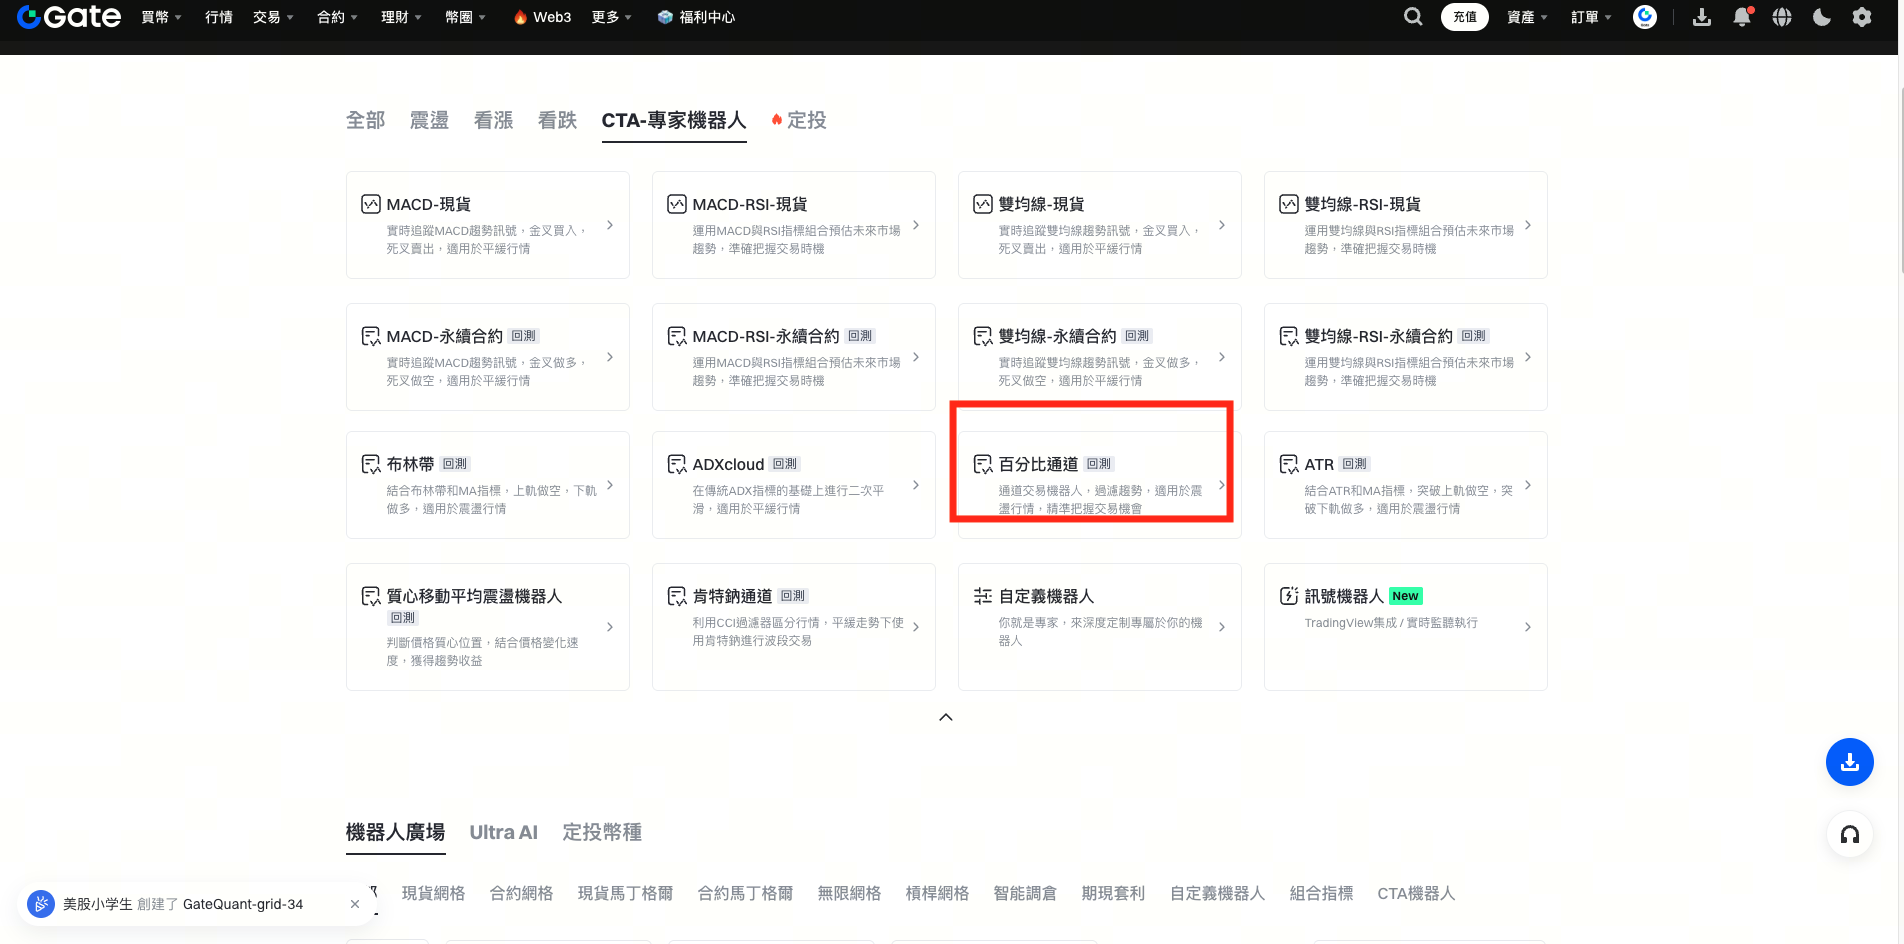Screen dimensions: 1904x944
Task: Click the blue floating download button
Action: coord(1849,763)
